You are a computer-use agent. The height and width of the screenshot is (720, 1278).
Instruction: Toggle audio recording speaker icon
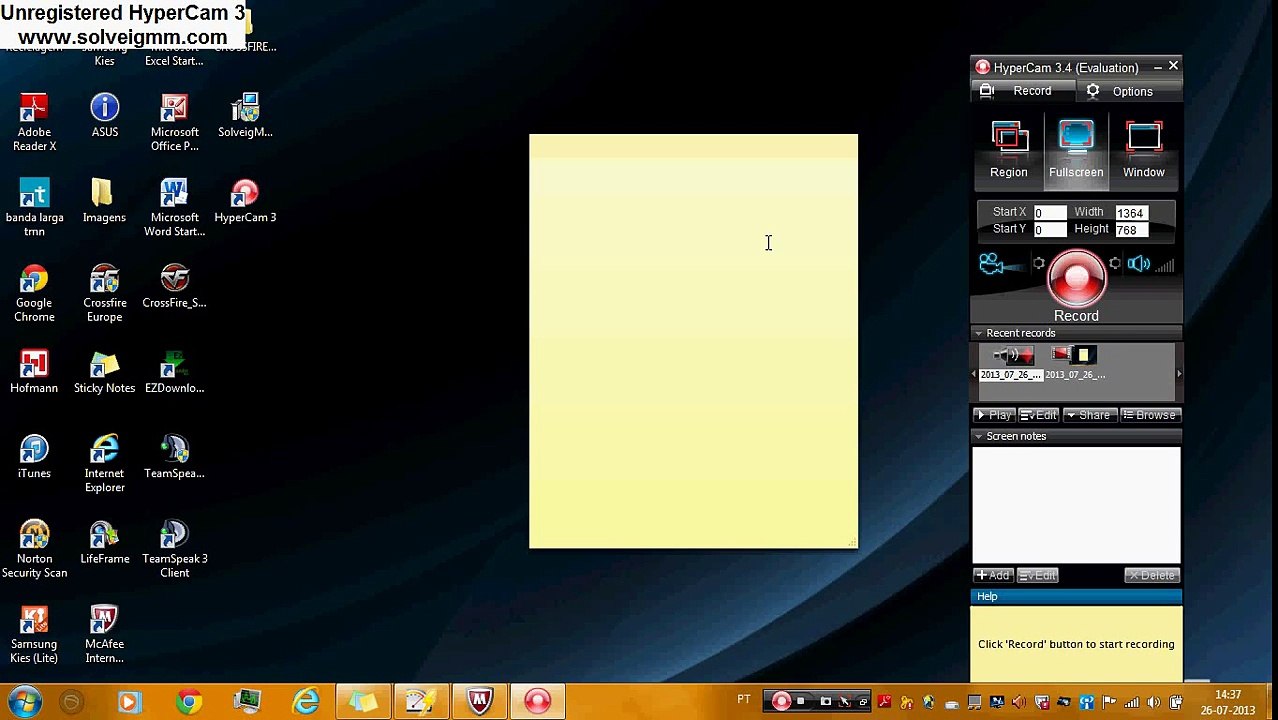(x=1138, y=264)
